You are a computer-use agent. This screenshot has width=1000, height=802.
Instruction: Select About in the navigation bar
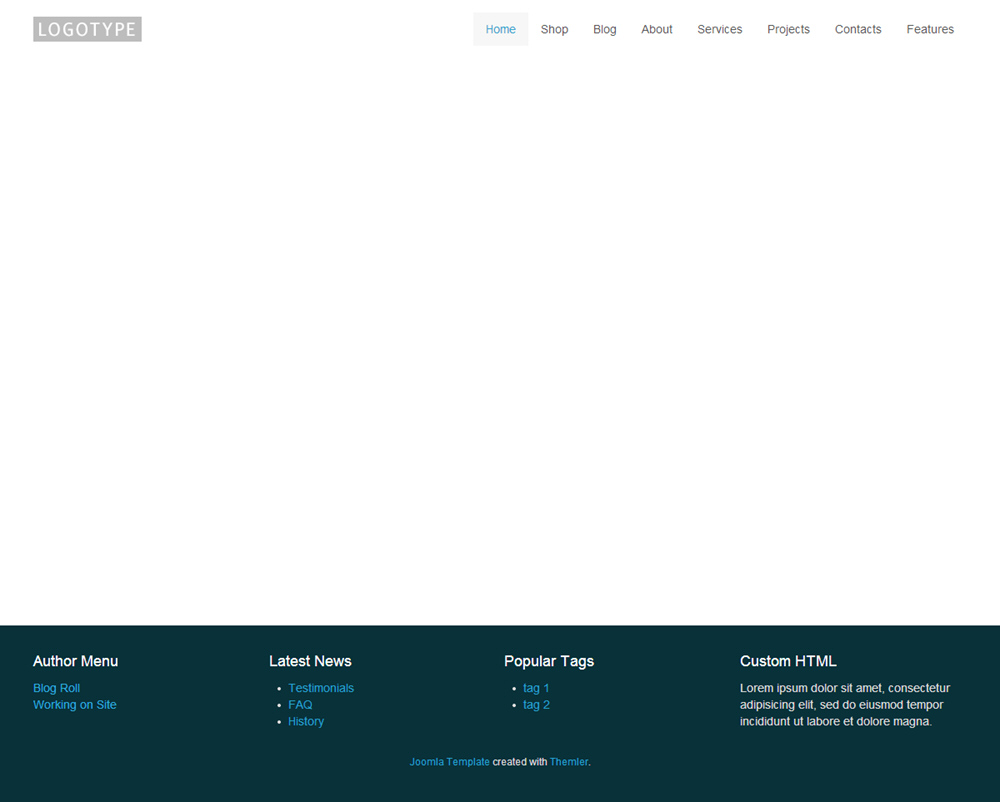tap(656, 29)
